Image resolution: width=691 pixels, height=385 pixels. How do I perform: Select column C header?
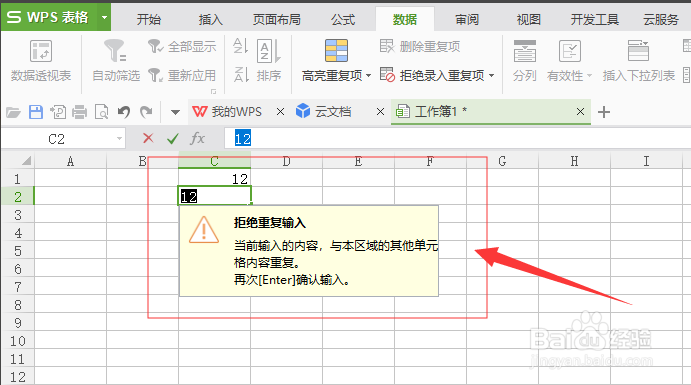click(x=214, y=161)
